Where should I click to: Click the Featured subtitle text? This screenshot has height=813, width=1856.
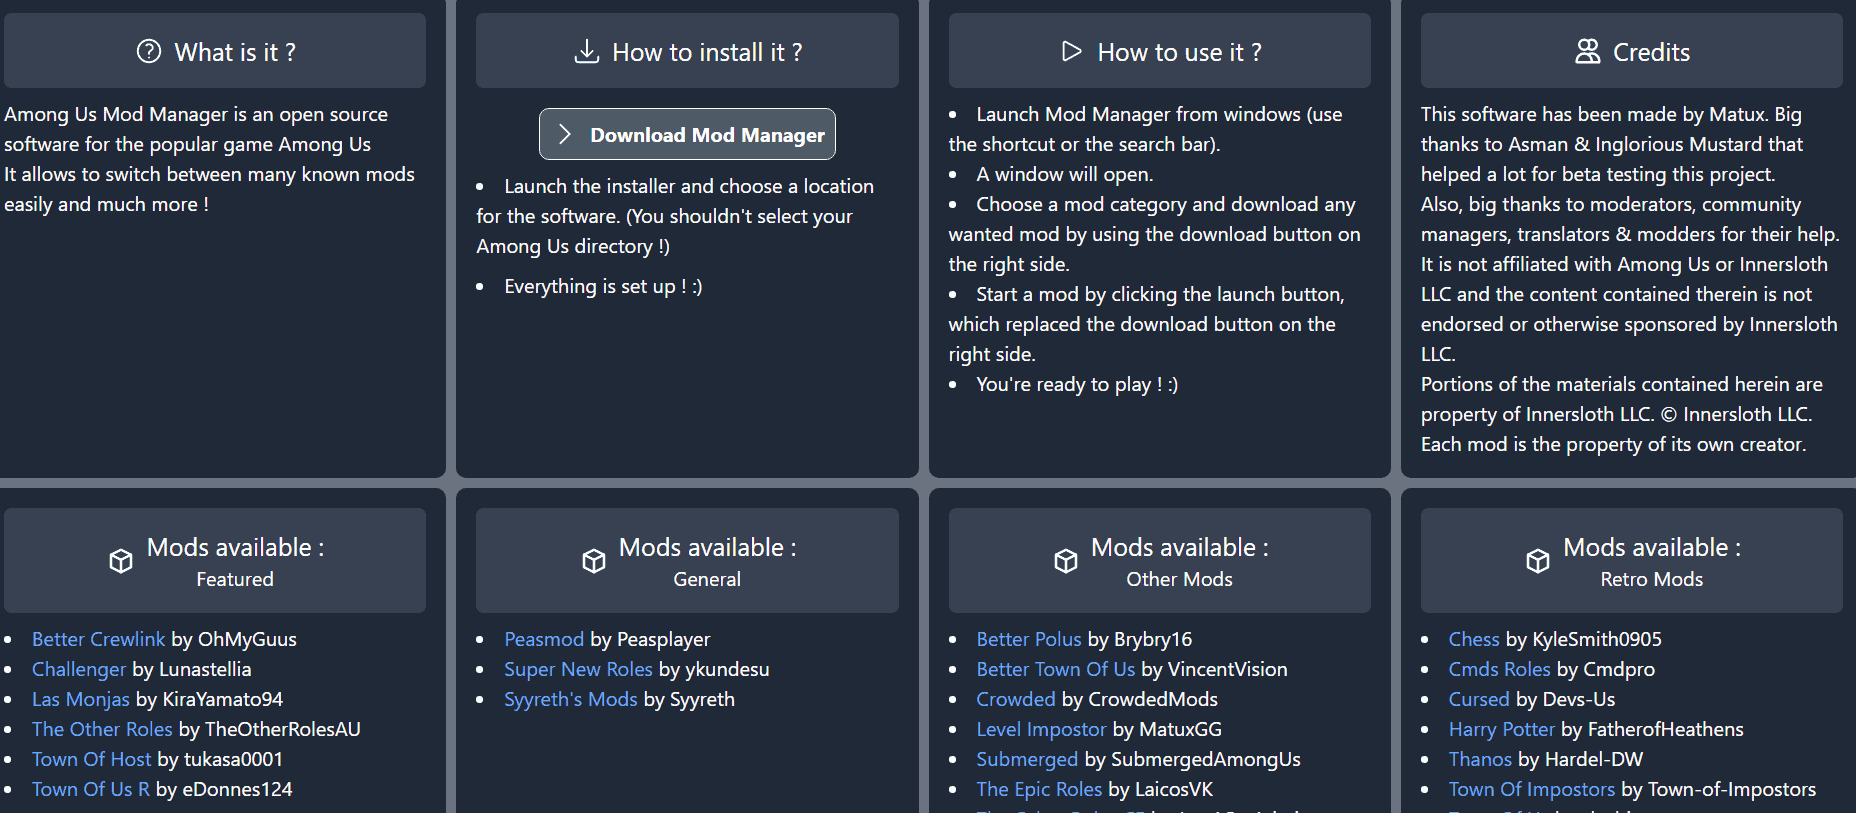coord(235,579)
